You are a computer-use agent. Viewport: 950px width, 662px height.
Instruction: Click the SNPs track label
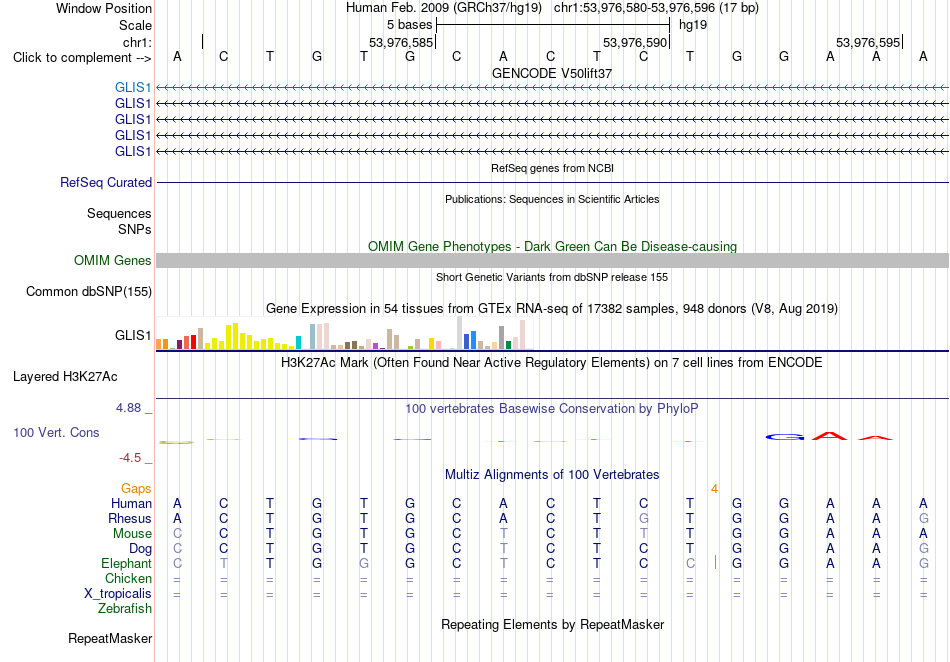pyautogui.click(x=135, y=230)
